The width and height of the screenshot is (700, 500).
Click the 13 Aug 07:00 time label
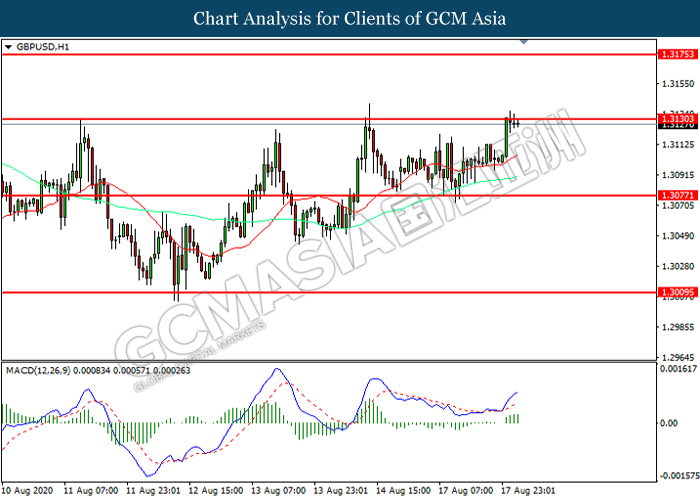click(x=279, y=491)
